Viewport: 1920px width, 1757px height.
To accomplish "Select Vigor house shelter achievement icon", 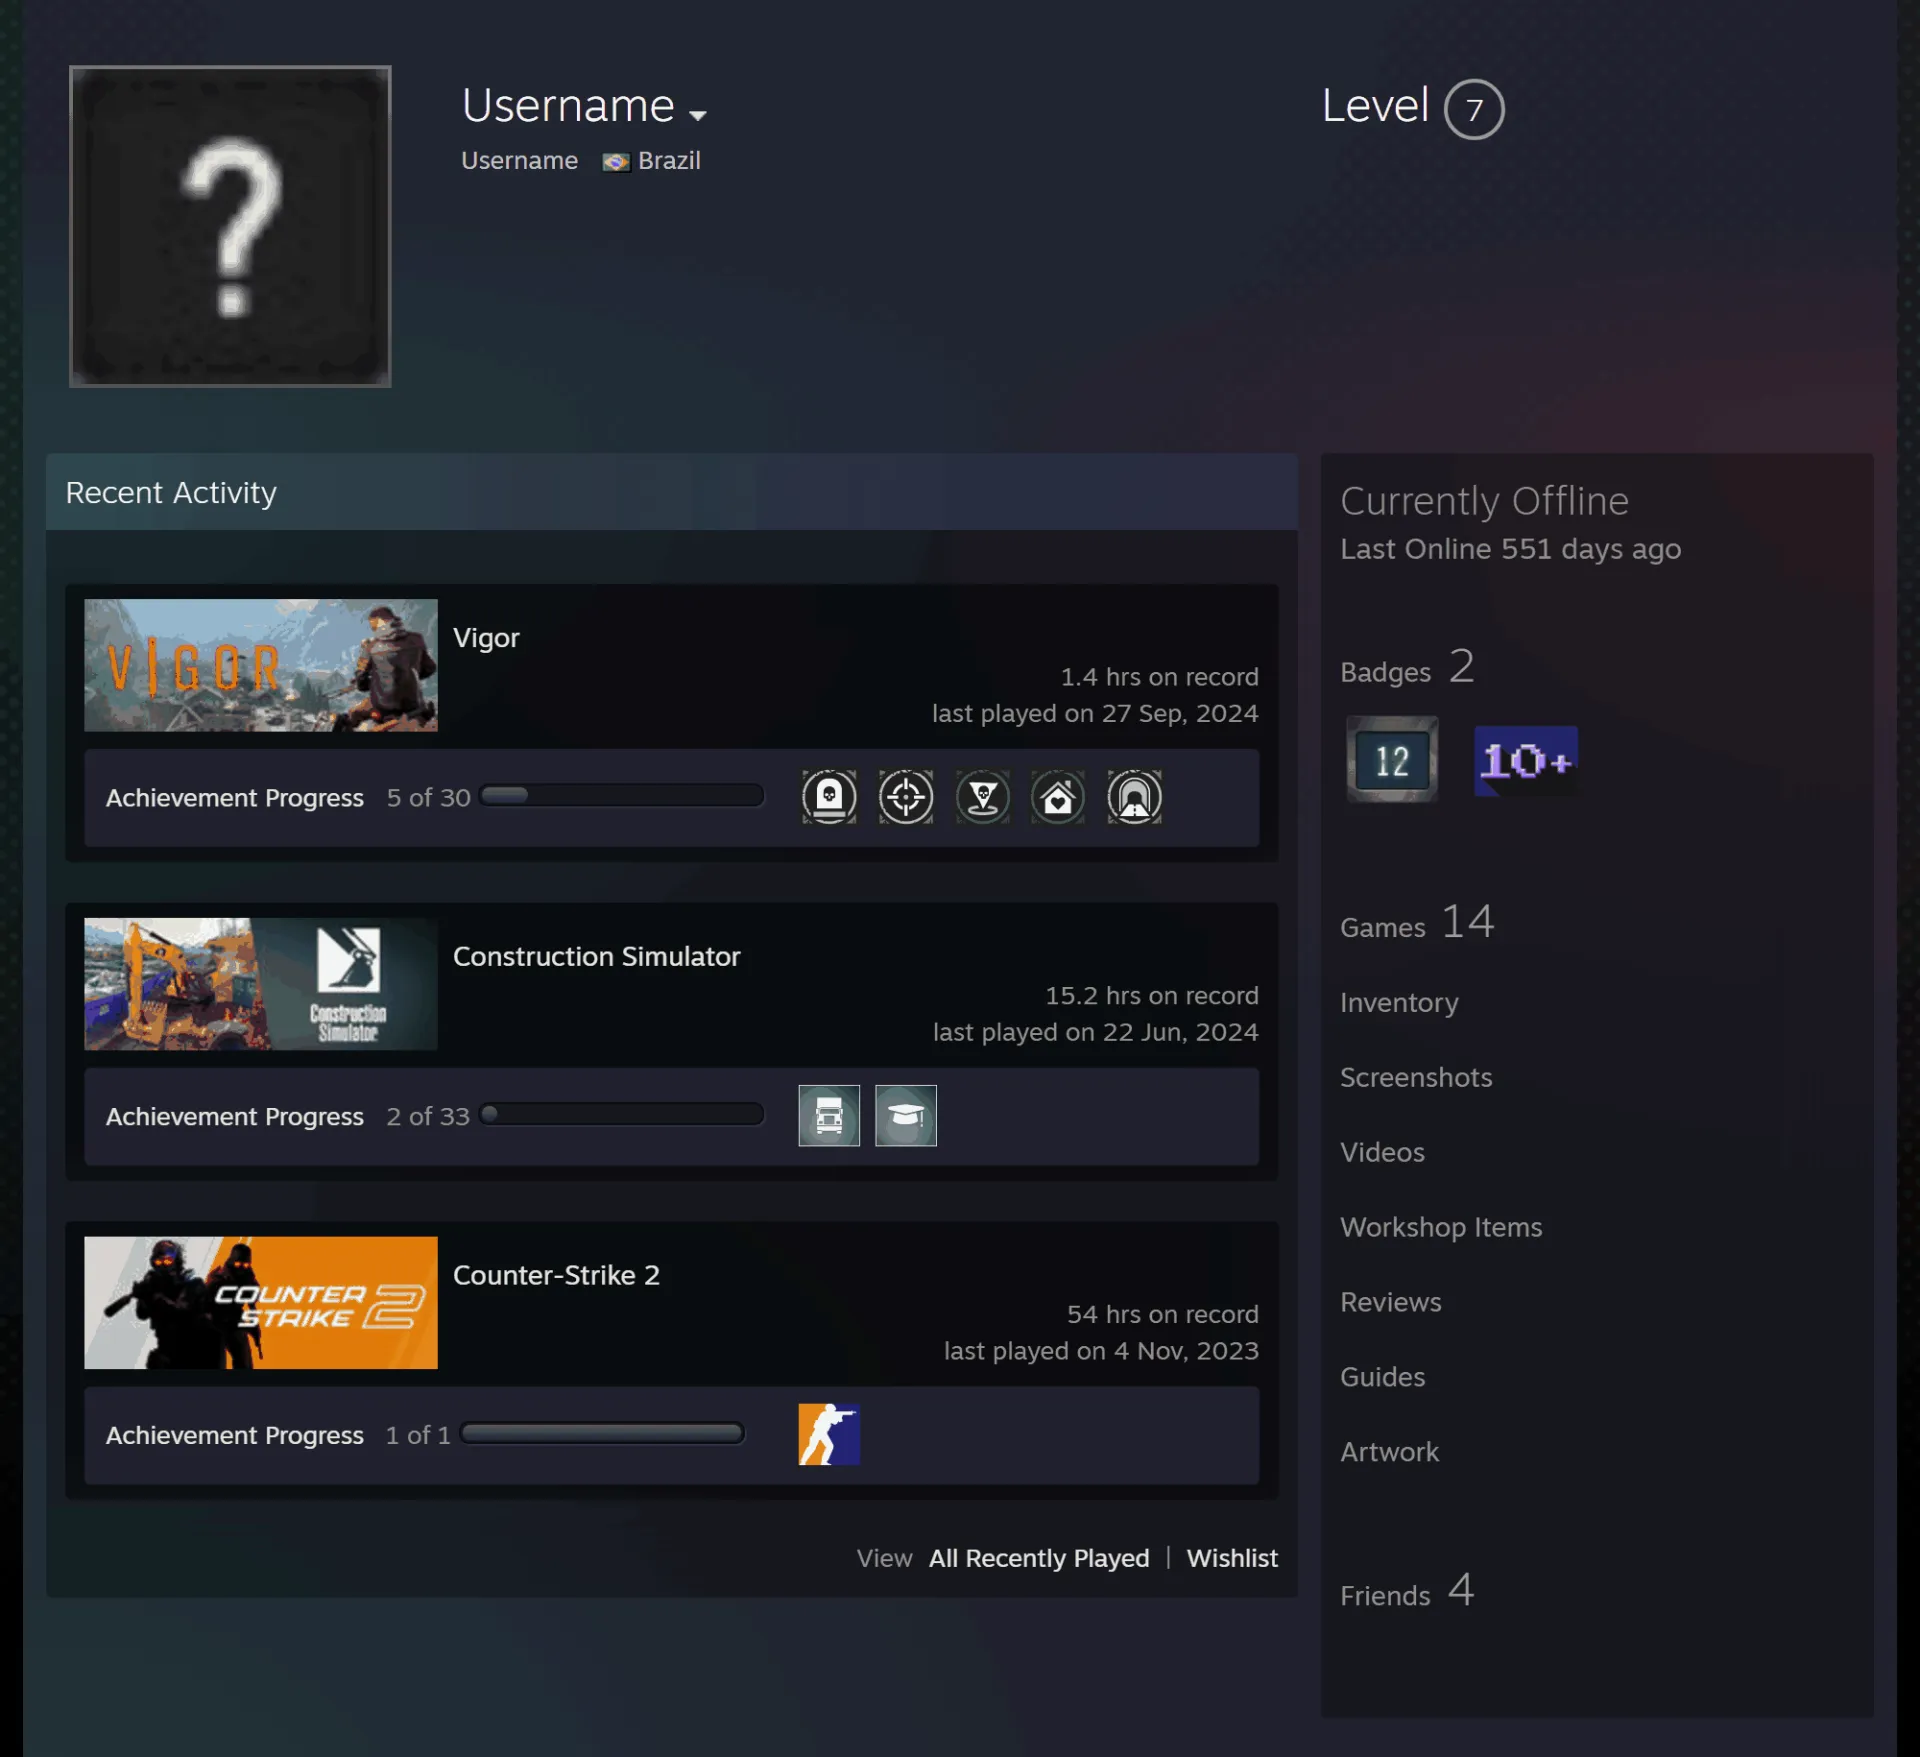I will tap(1058, 797).
